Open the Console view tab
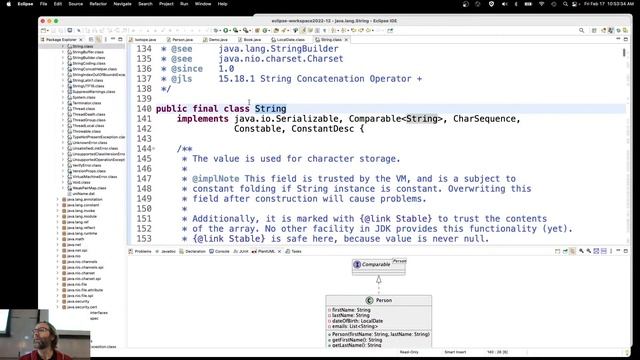This screenshot has height=360, width=640. (220, 251)
